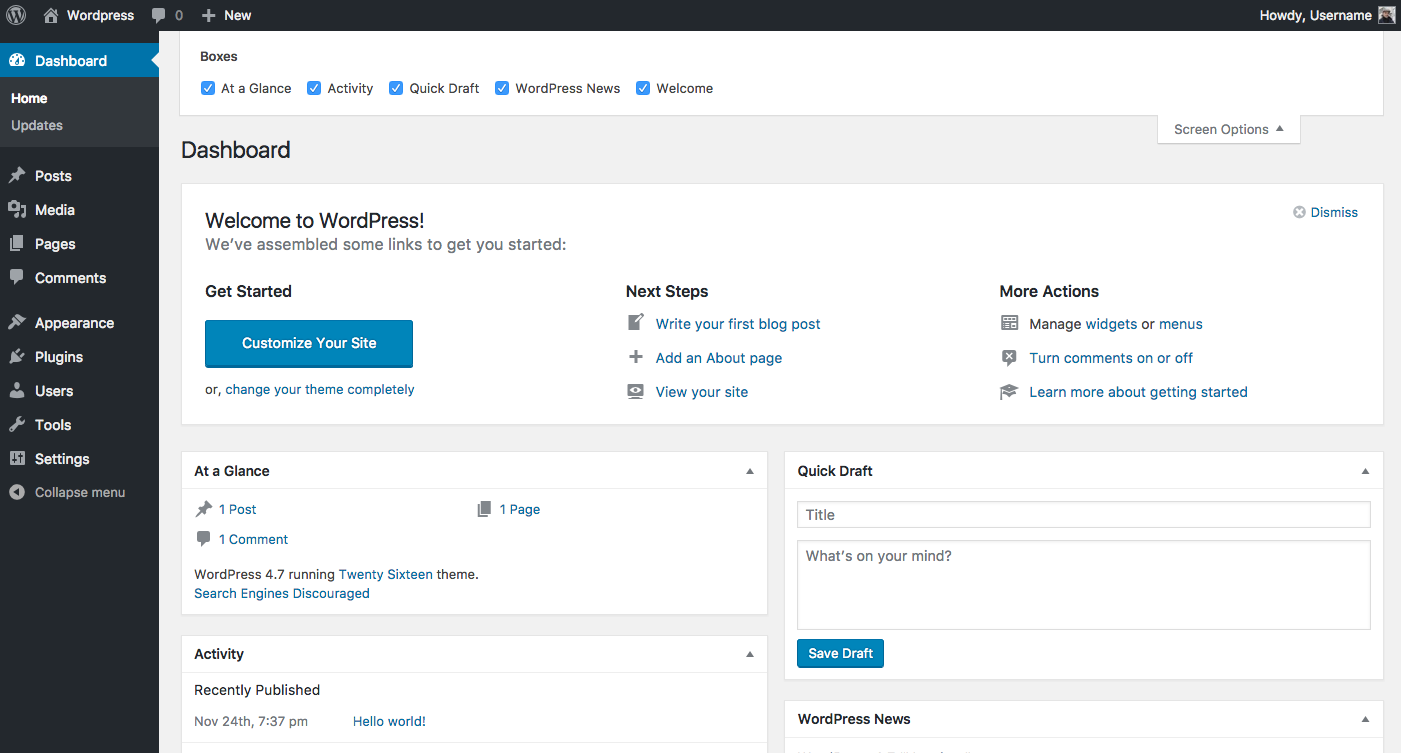Open the WordPress logo menu
The height and width of the screenshot is (753, 1401).
click(16, 15)
